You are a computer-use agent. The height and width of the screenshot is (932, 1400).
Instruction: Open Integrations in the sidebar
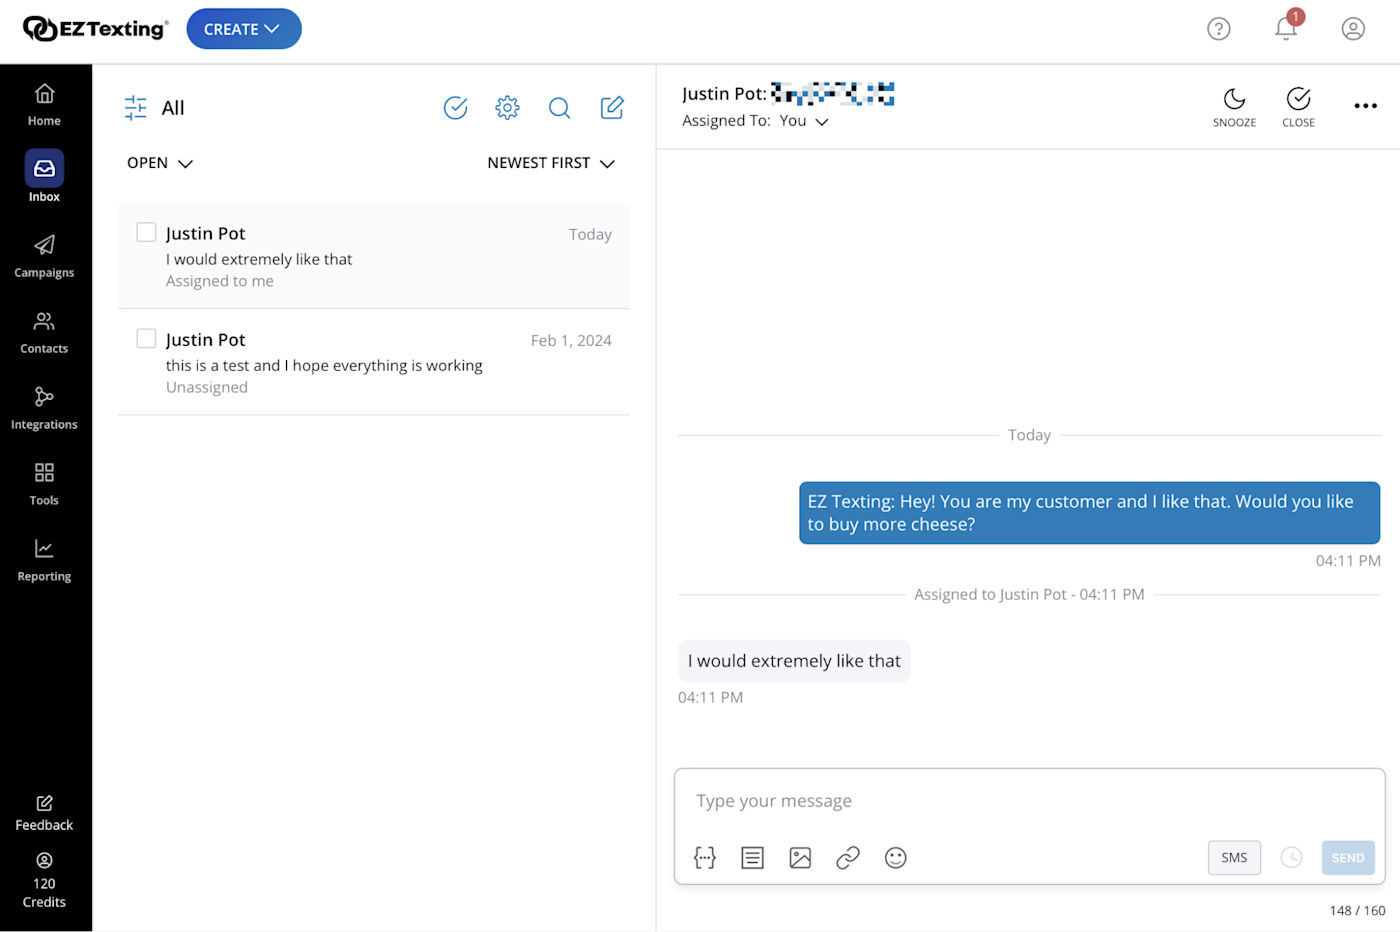44,409
